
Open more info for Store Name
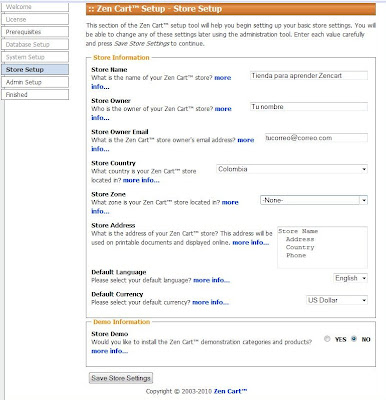[223, 78]
